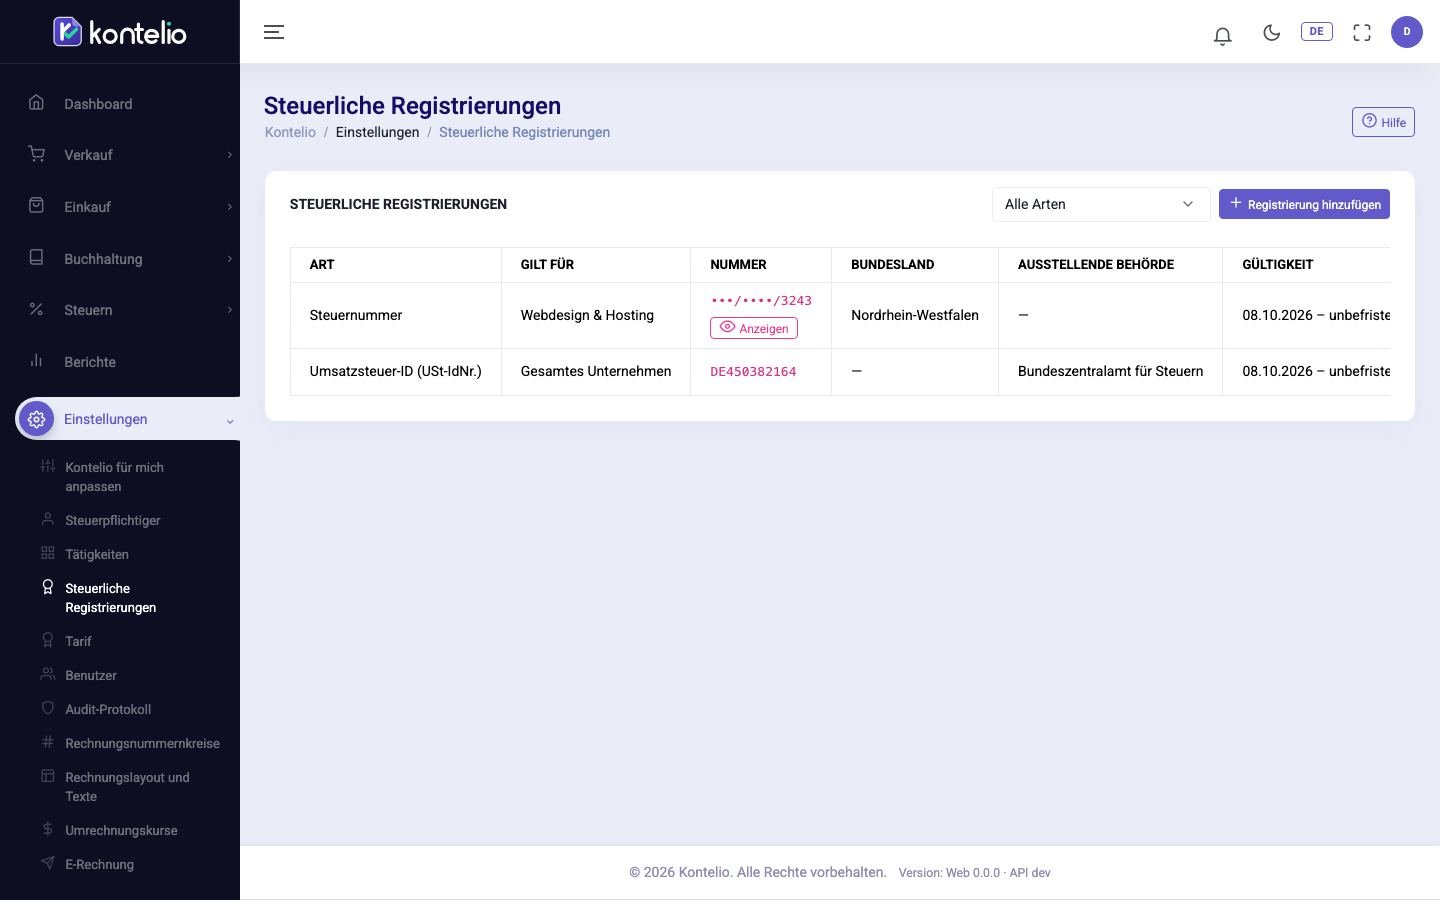This screenshot has width=1440, height=900.
Task: Click the Berichte bar chart icon
Action: pyautogui.click(x=36, y=360)
